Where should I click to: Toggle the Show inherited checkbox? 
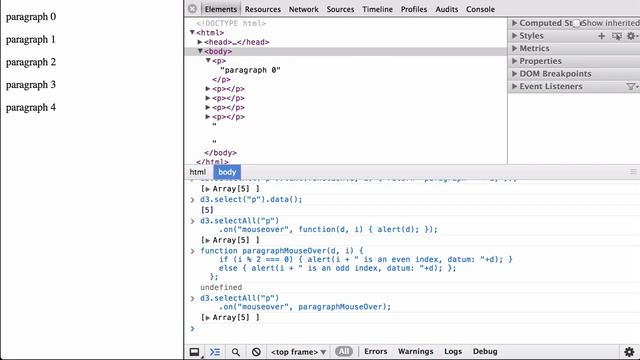[576, 23]
